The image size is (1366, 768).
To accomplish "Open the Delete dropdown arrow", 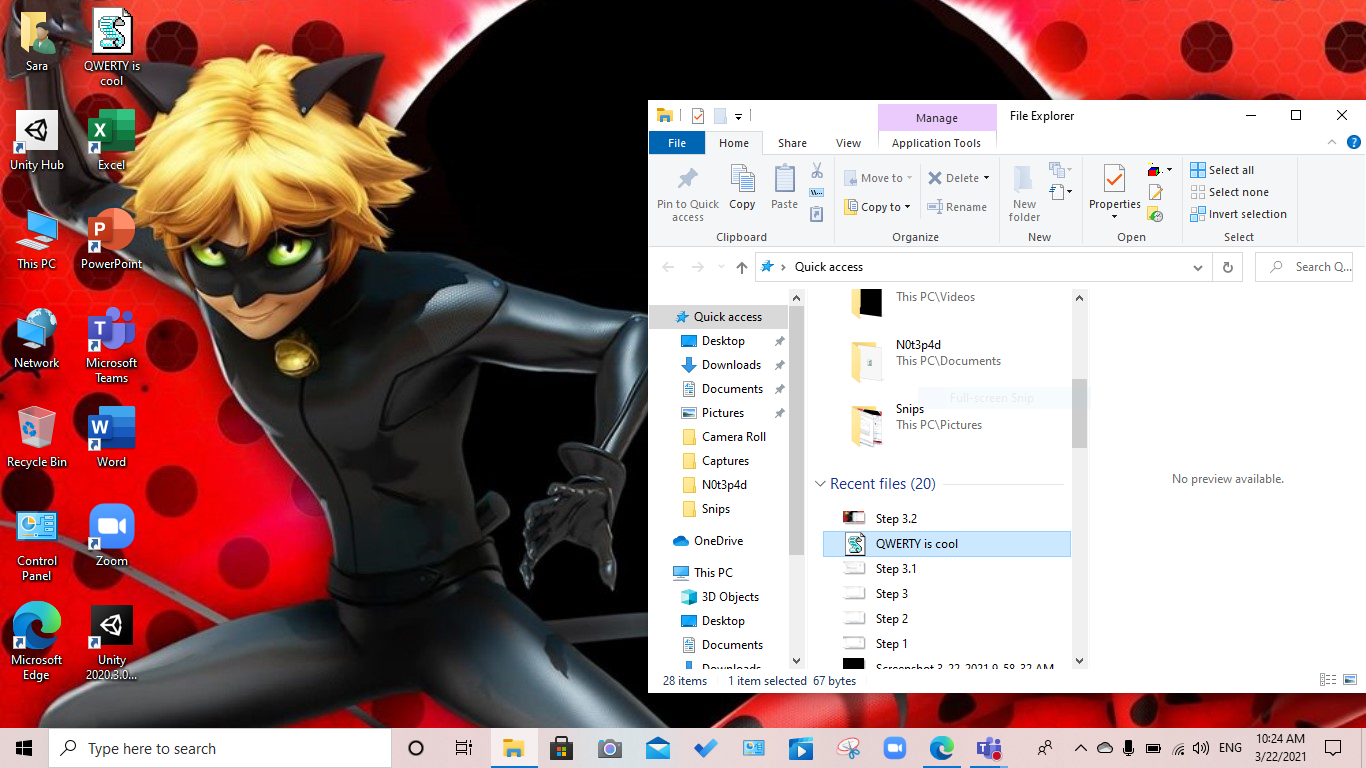I will [986, 178].
